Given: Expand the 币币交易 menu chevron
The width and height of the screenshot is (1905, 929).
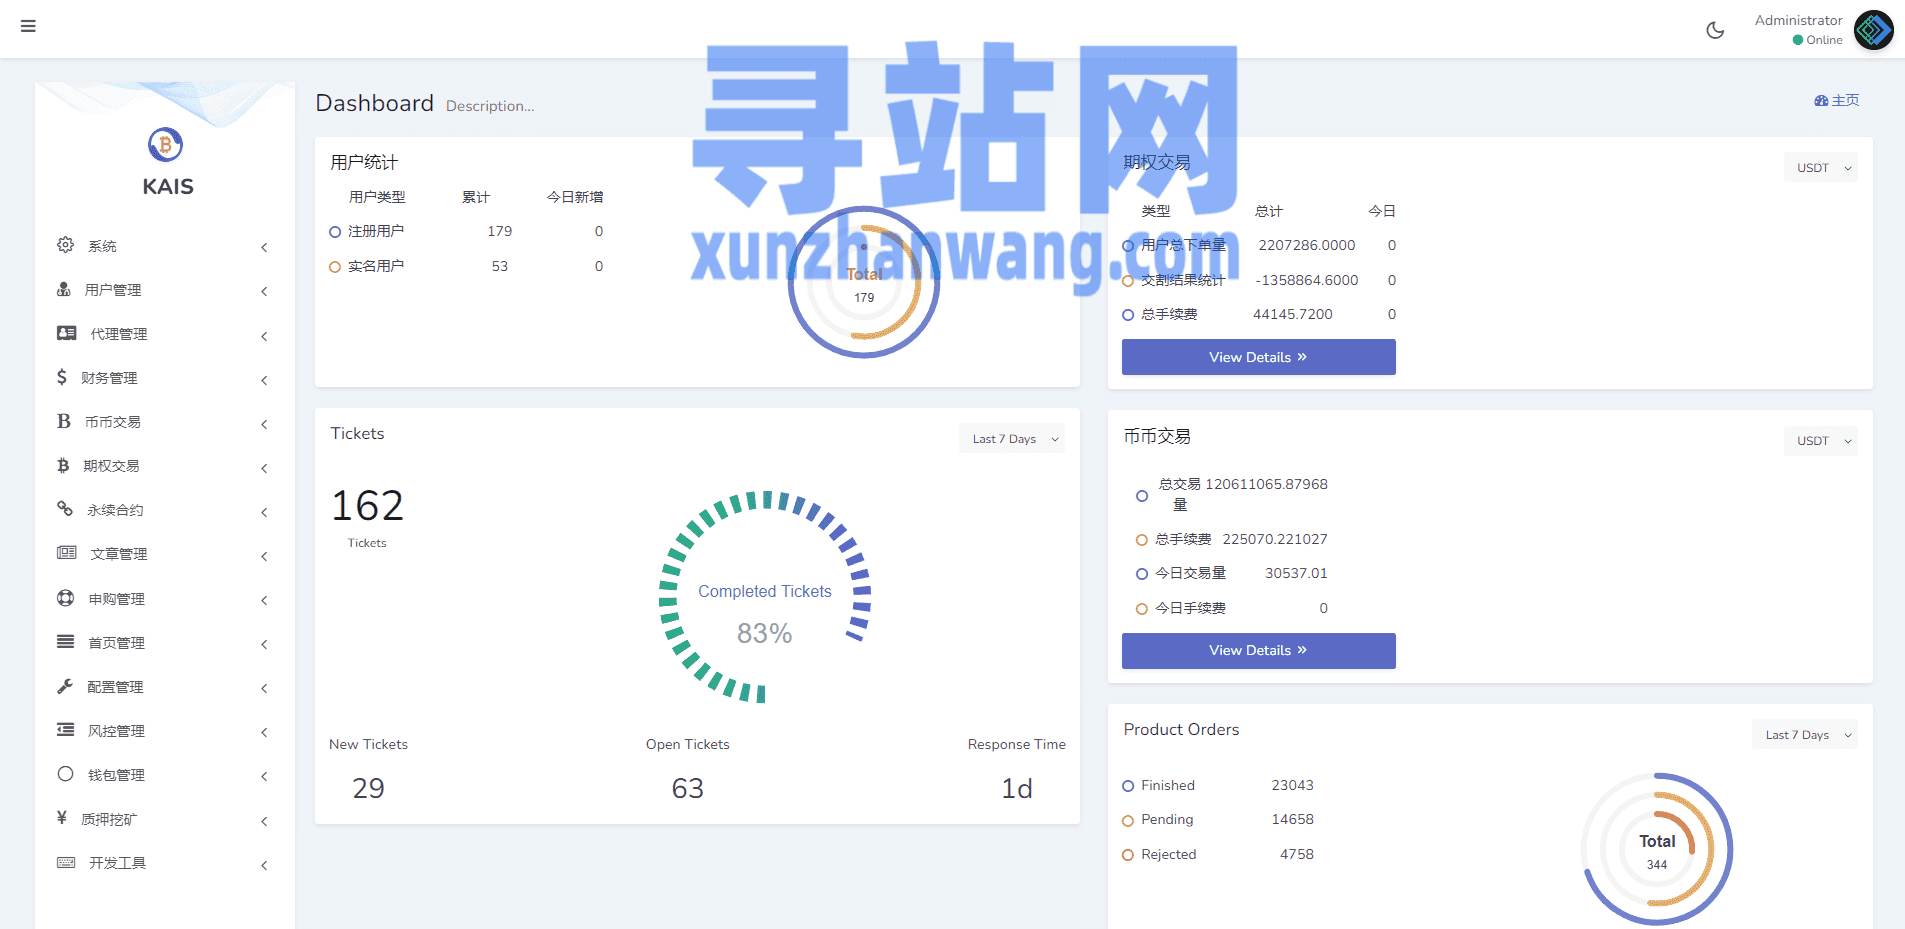Looking at the screenshot, I should 264,424.
